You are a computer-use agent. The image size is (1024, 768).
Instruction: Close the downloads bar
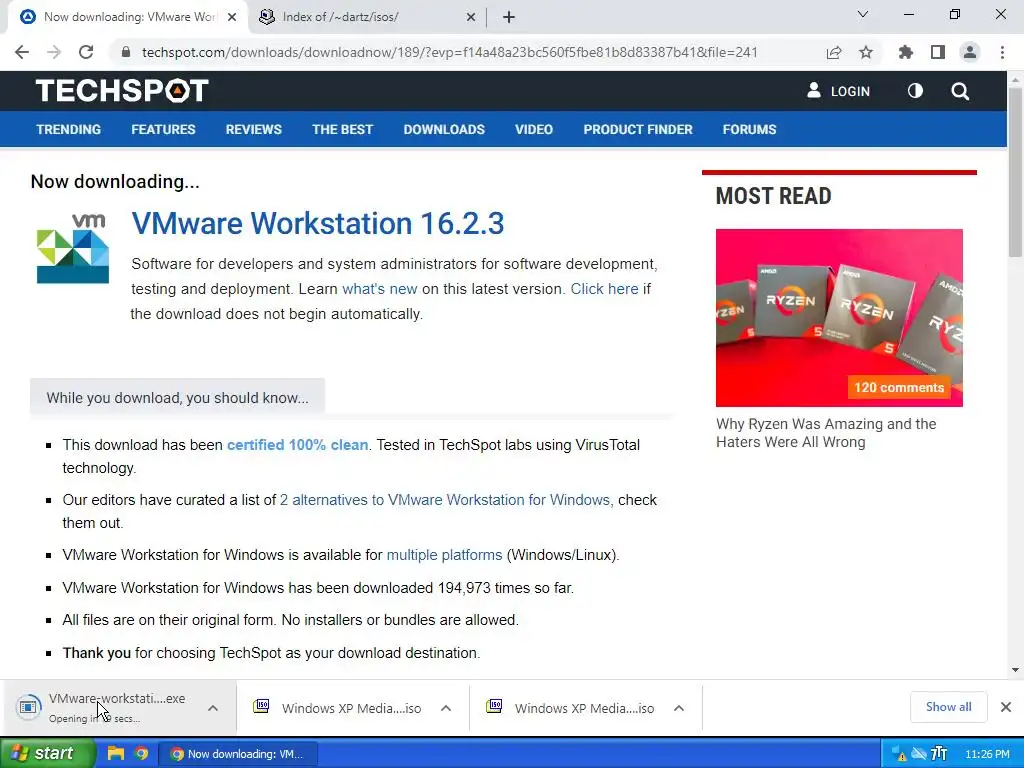point(1006,707)
